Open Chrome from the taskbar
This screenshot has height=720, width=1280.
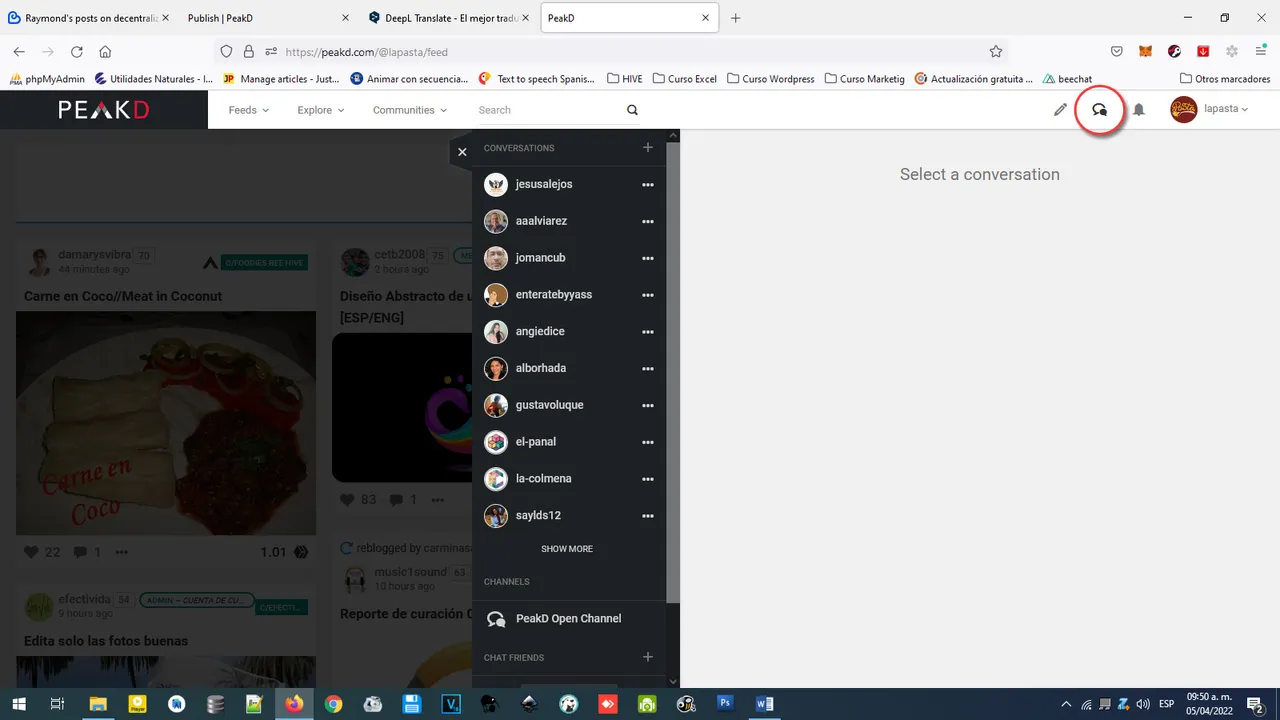tap(333, 704)
